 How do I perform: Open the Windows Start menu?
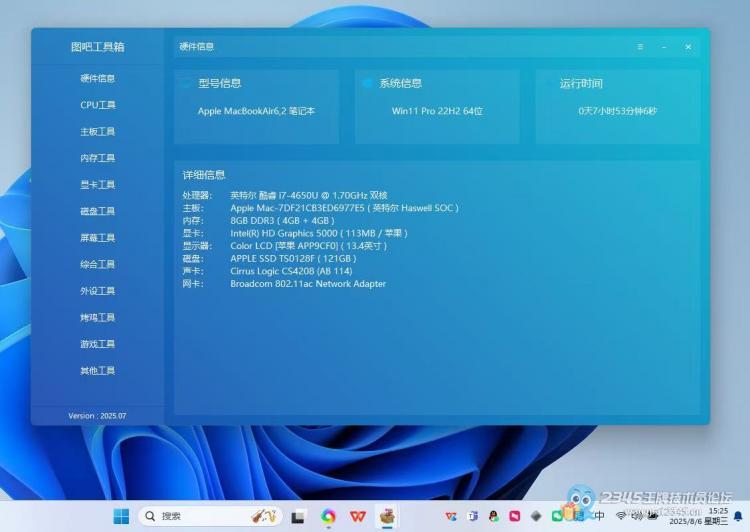pos(121,516)
